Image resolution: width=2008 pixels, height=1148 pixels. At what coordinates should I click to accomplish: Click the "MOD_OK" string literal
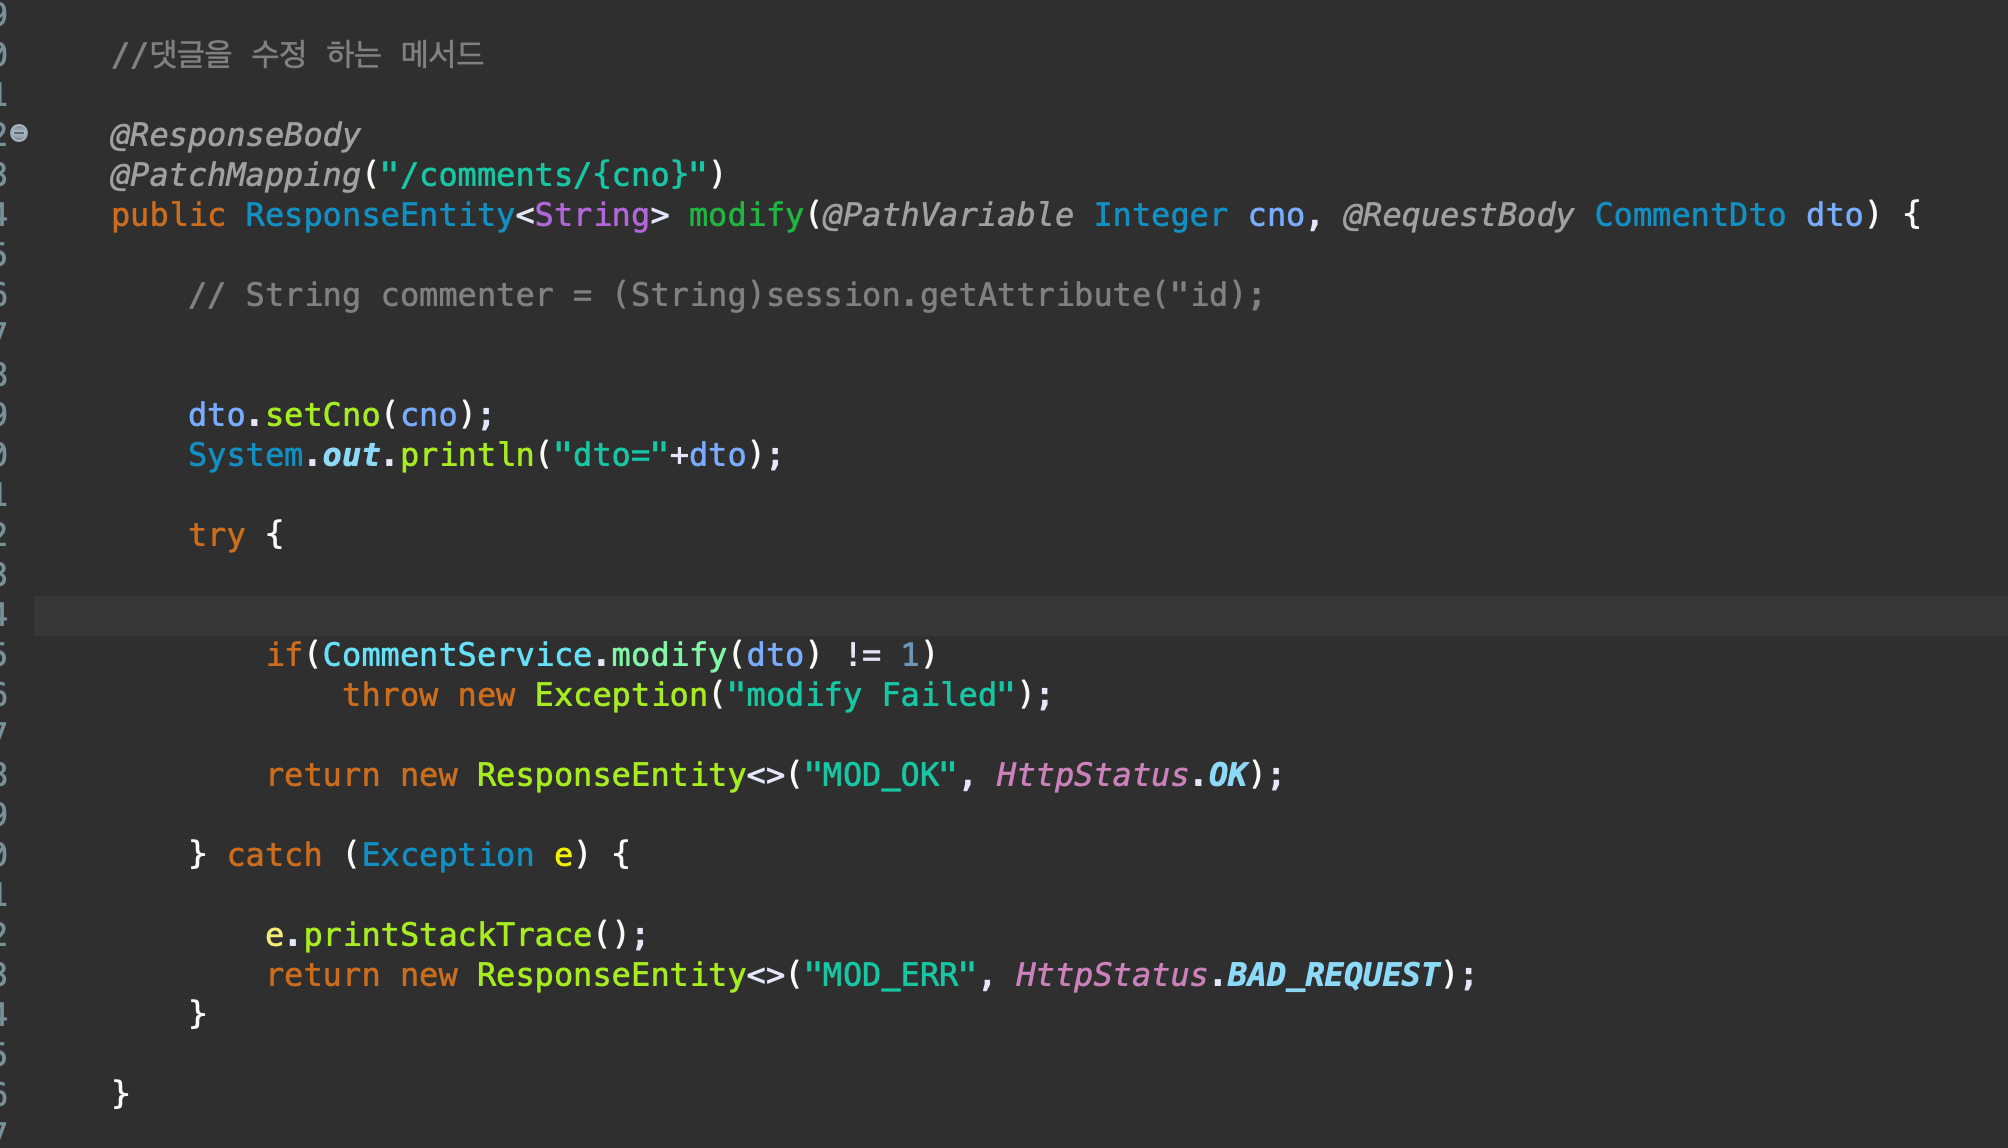(x=880, y=775)
